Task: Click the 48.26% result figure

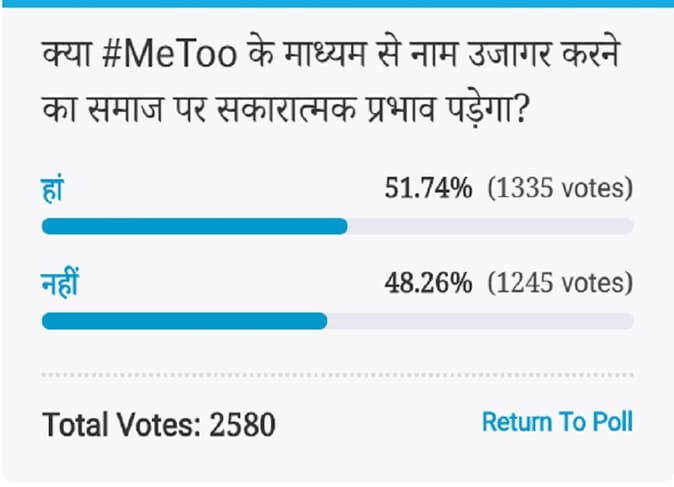Action: coord(429,283)
